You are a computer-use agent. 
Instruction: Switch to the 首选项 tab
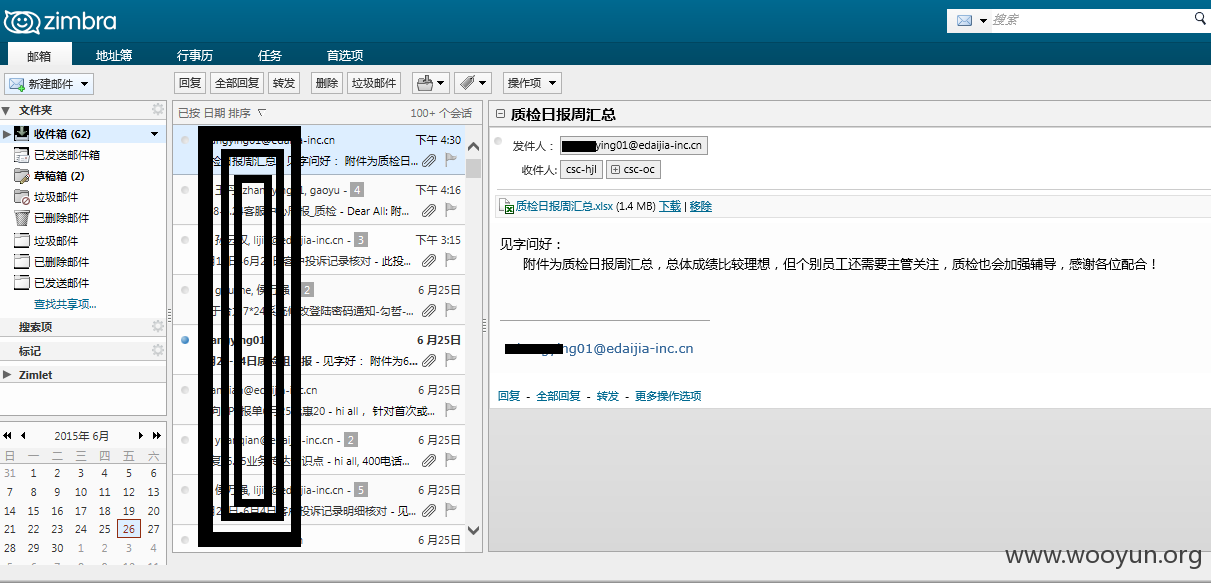pos(345,55)
